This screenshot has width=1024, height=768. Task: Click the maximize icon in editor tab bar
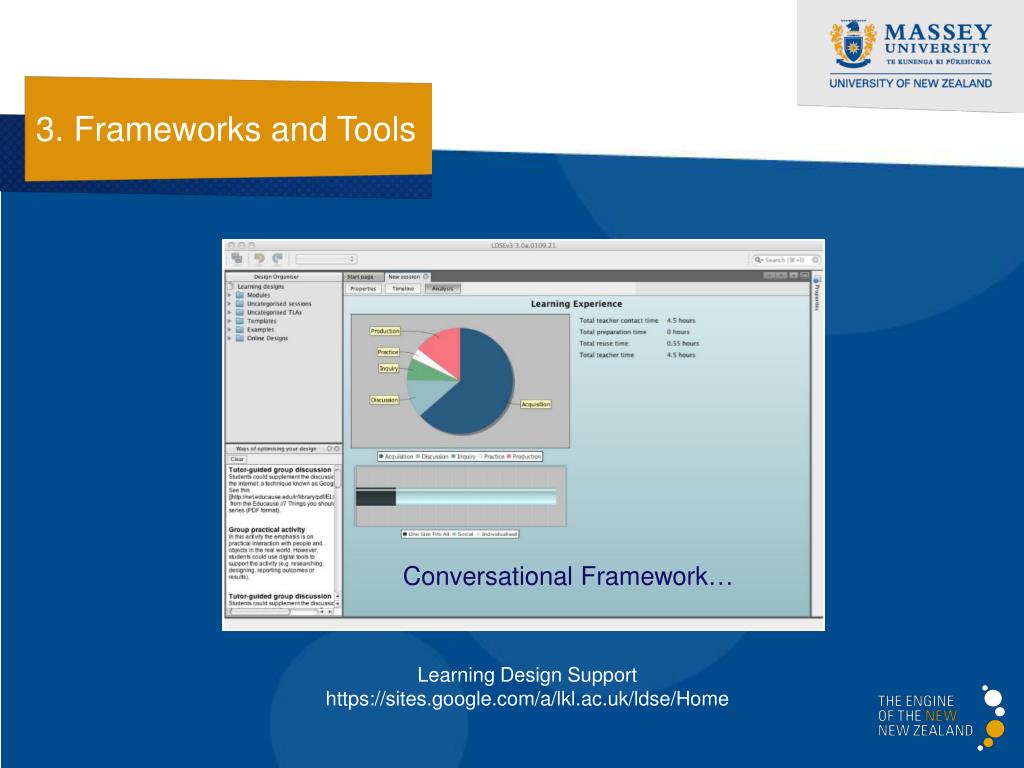click(x=805, y=276)
